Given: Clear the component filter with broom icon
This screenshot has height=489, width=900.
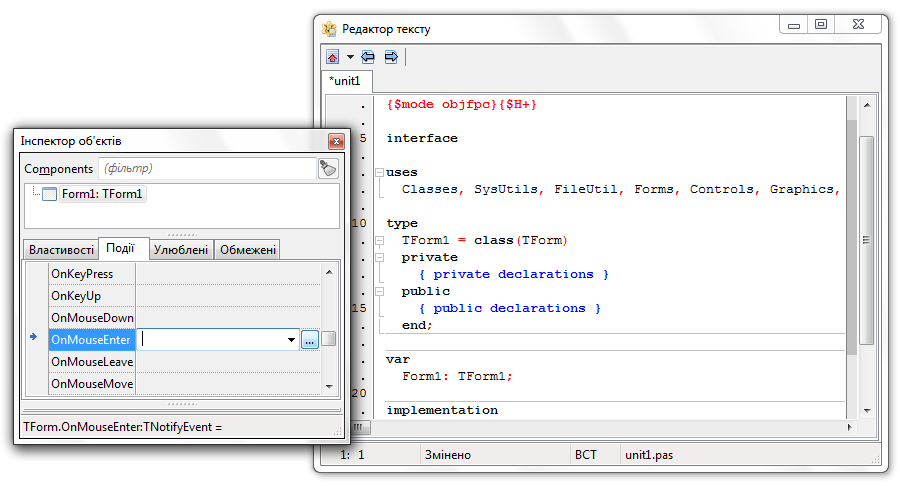Looking at the screenshot, I should tap(328, 169).
